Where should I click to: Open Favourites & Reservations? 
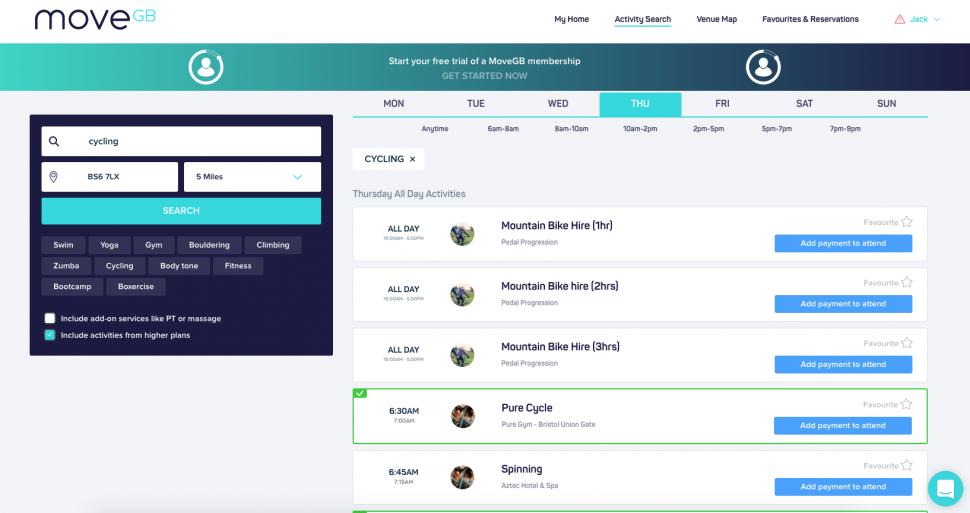coord(810,19)
